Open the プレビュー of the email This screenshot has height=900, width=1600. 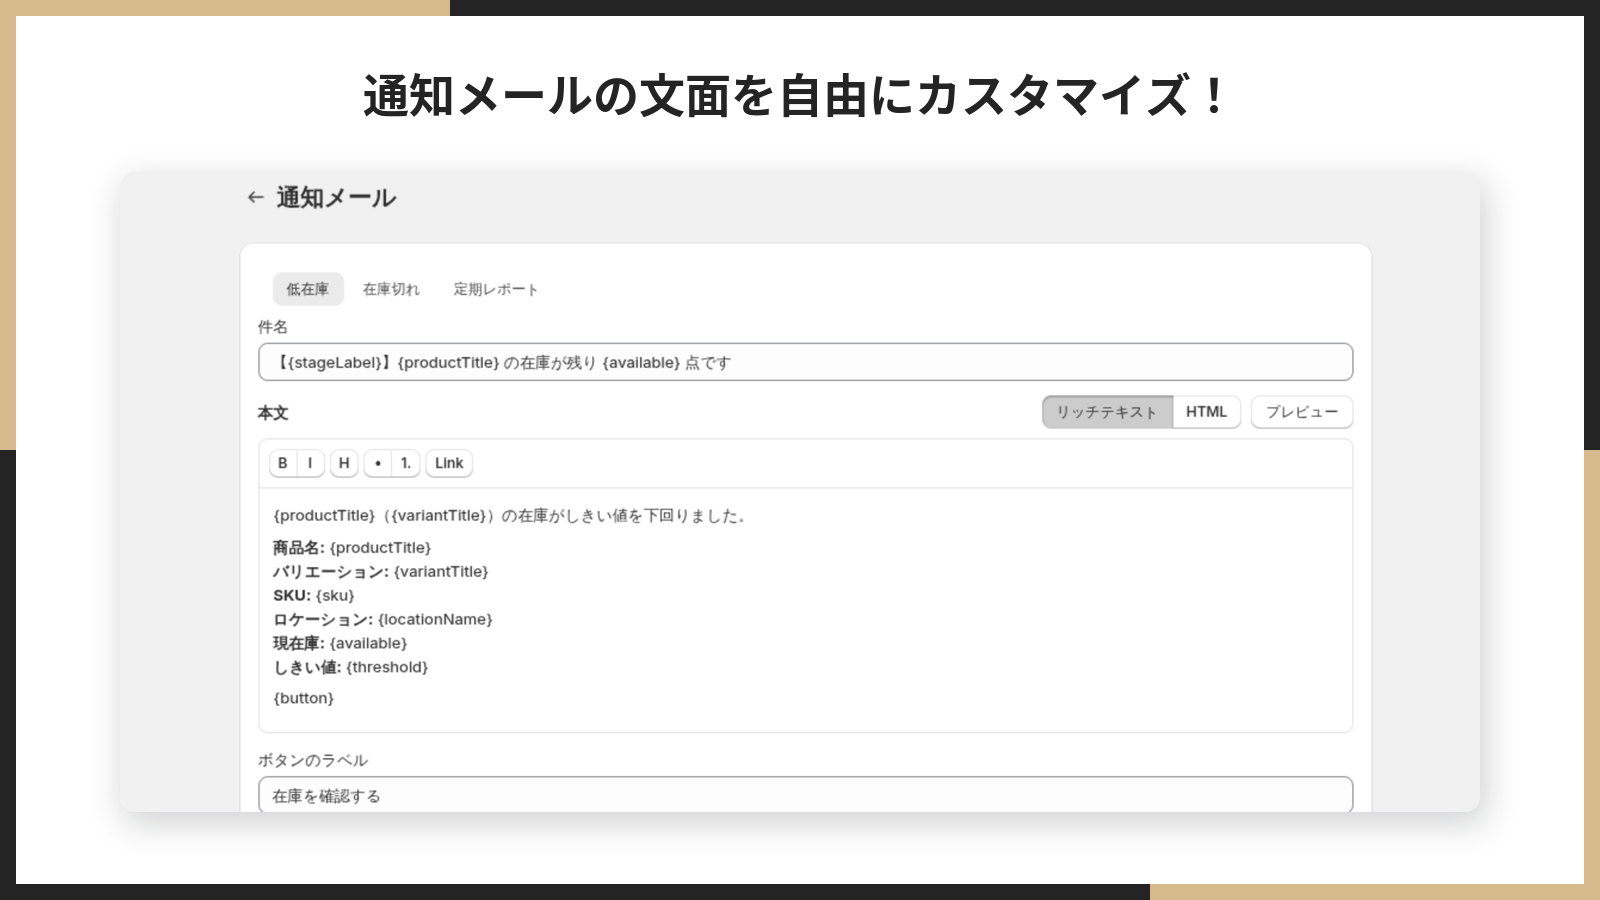point(1302,412)
